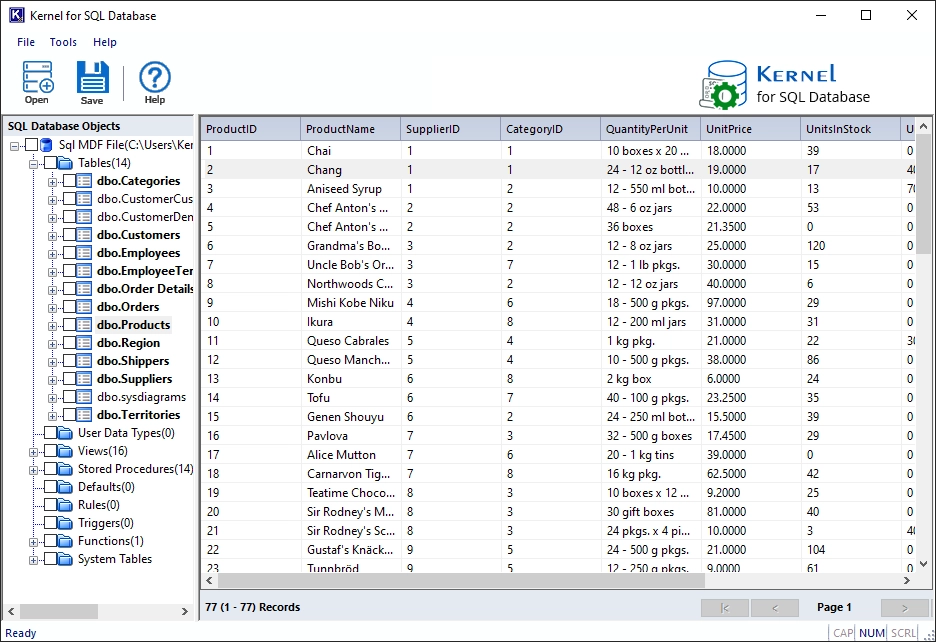The height and width of the screenshot is (642, 936).
Task: Click the Queso Cabrales product cell
Action: pyautogui.click(x=351, y=341)
